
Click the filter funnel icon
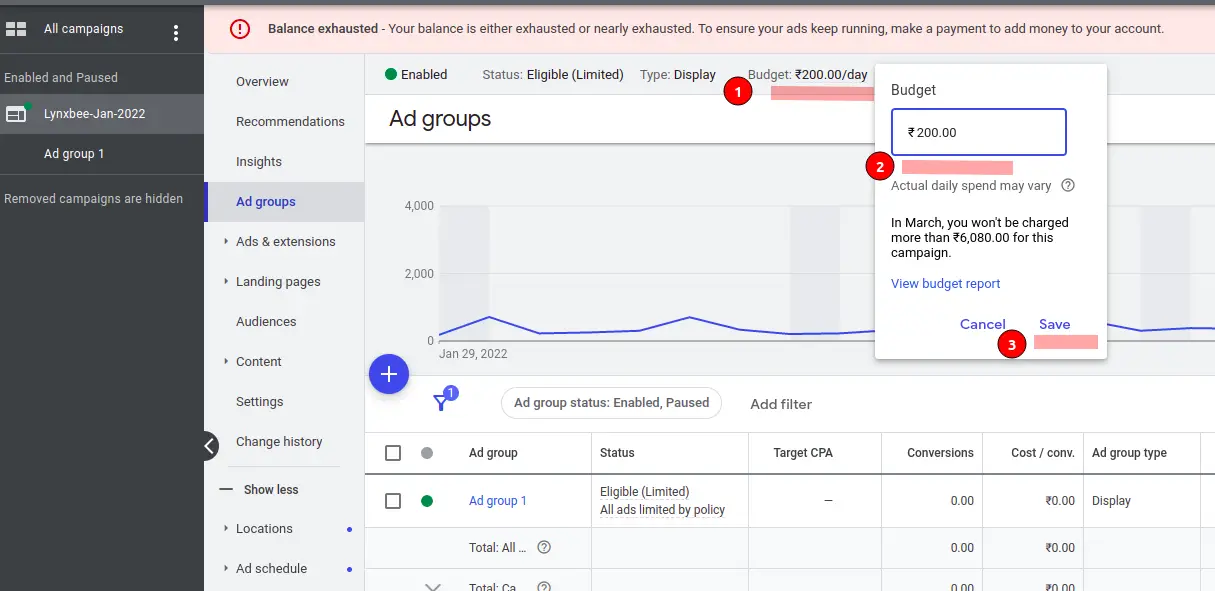440,403
